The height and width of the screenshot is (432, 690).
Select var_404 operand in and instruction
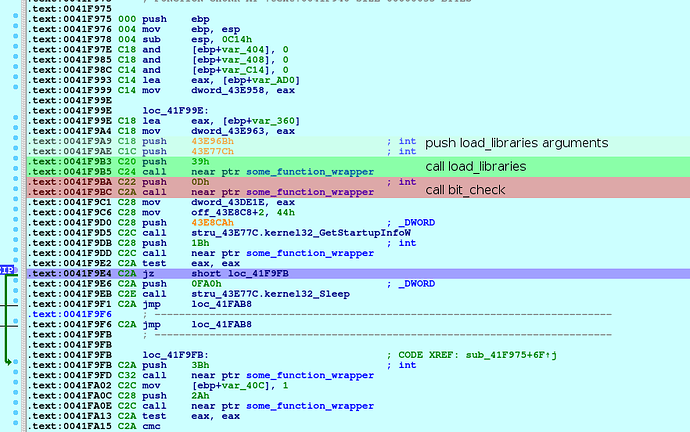point(245,49)
